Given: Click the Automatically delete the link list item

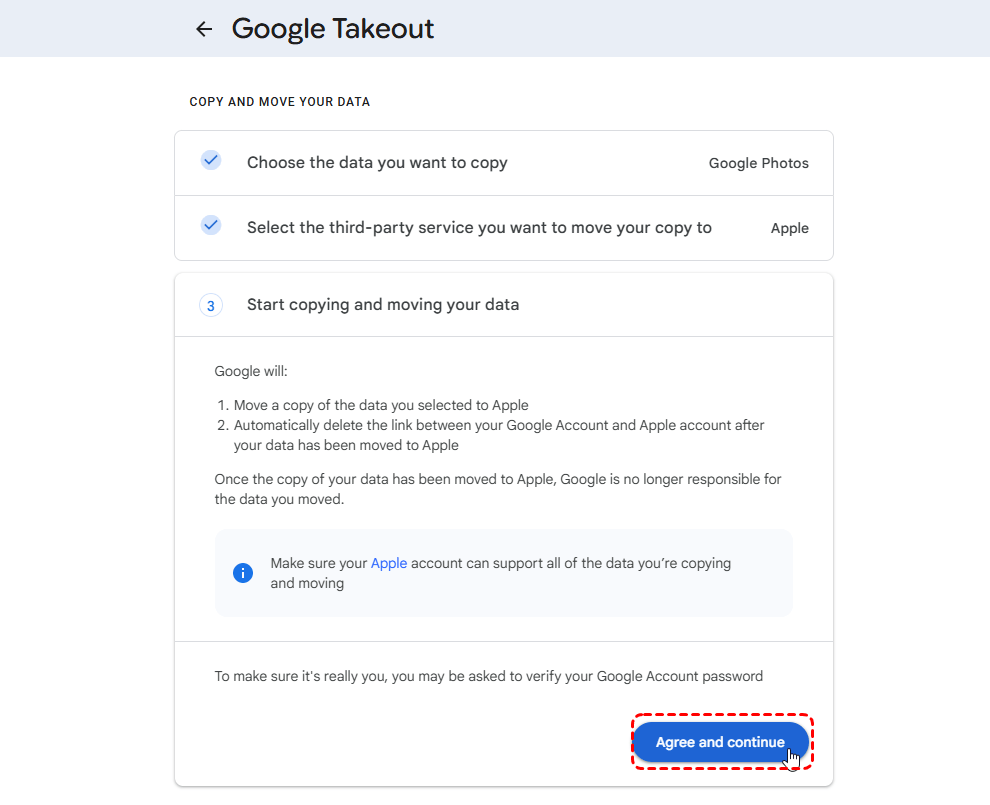Looking at the screenshot, I should coord(499,435).
